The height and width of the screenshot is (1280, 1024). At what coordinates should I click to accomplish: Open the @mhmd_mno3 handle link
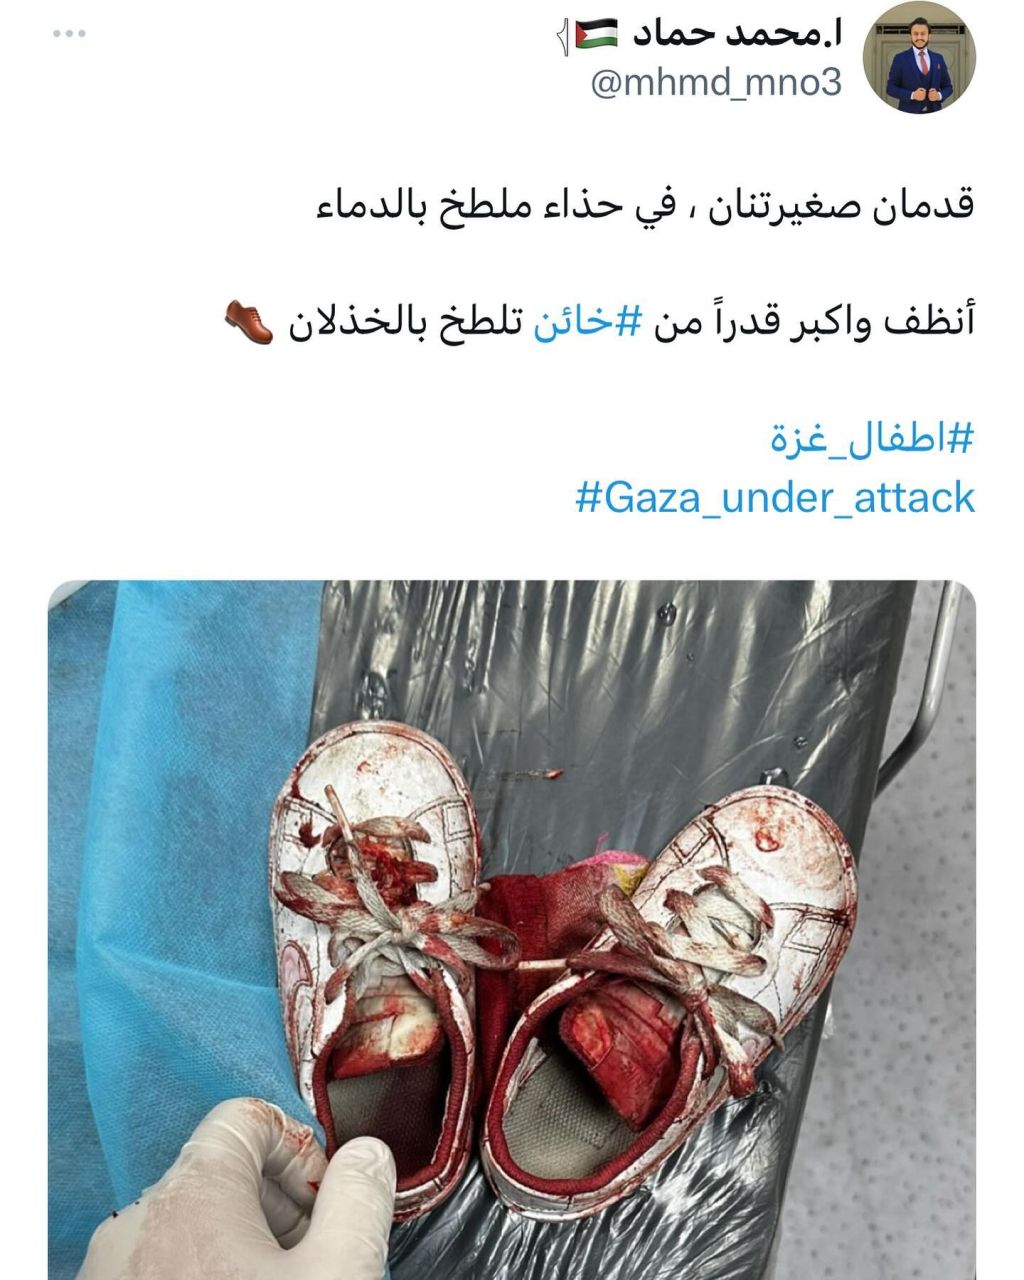point(716,84)
